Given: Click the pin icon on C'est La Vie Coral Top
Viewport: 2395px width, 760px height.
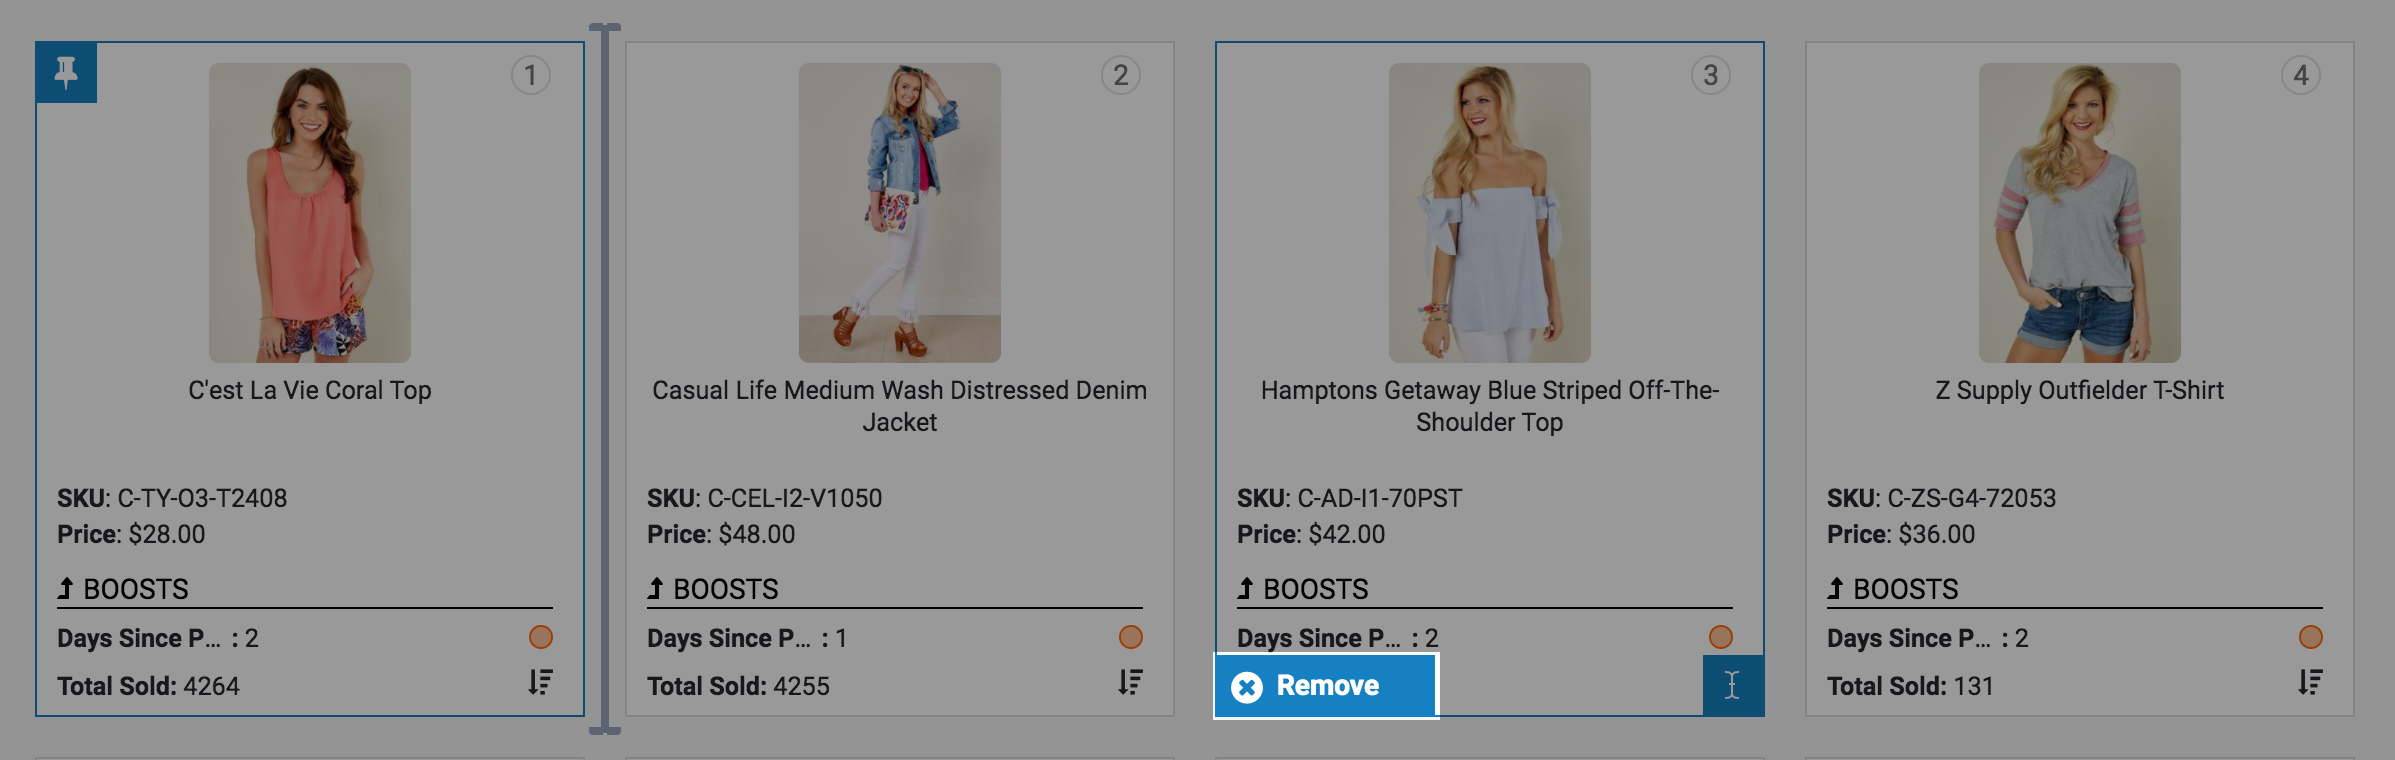Looking at the screenshot, I should 66,72.
